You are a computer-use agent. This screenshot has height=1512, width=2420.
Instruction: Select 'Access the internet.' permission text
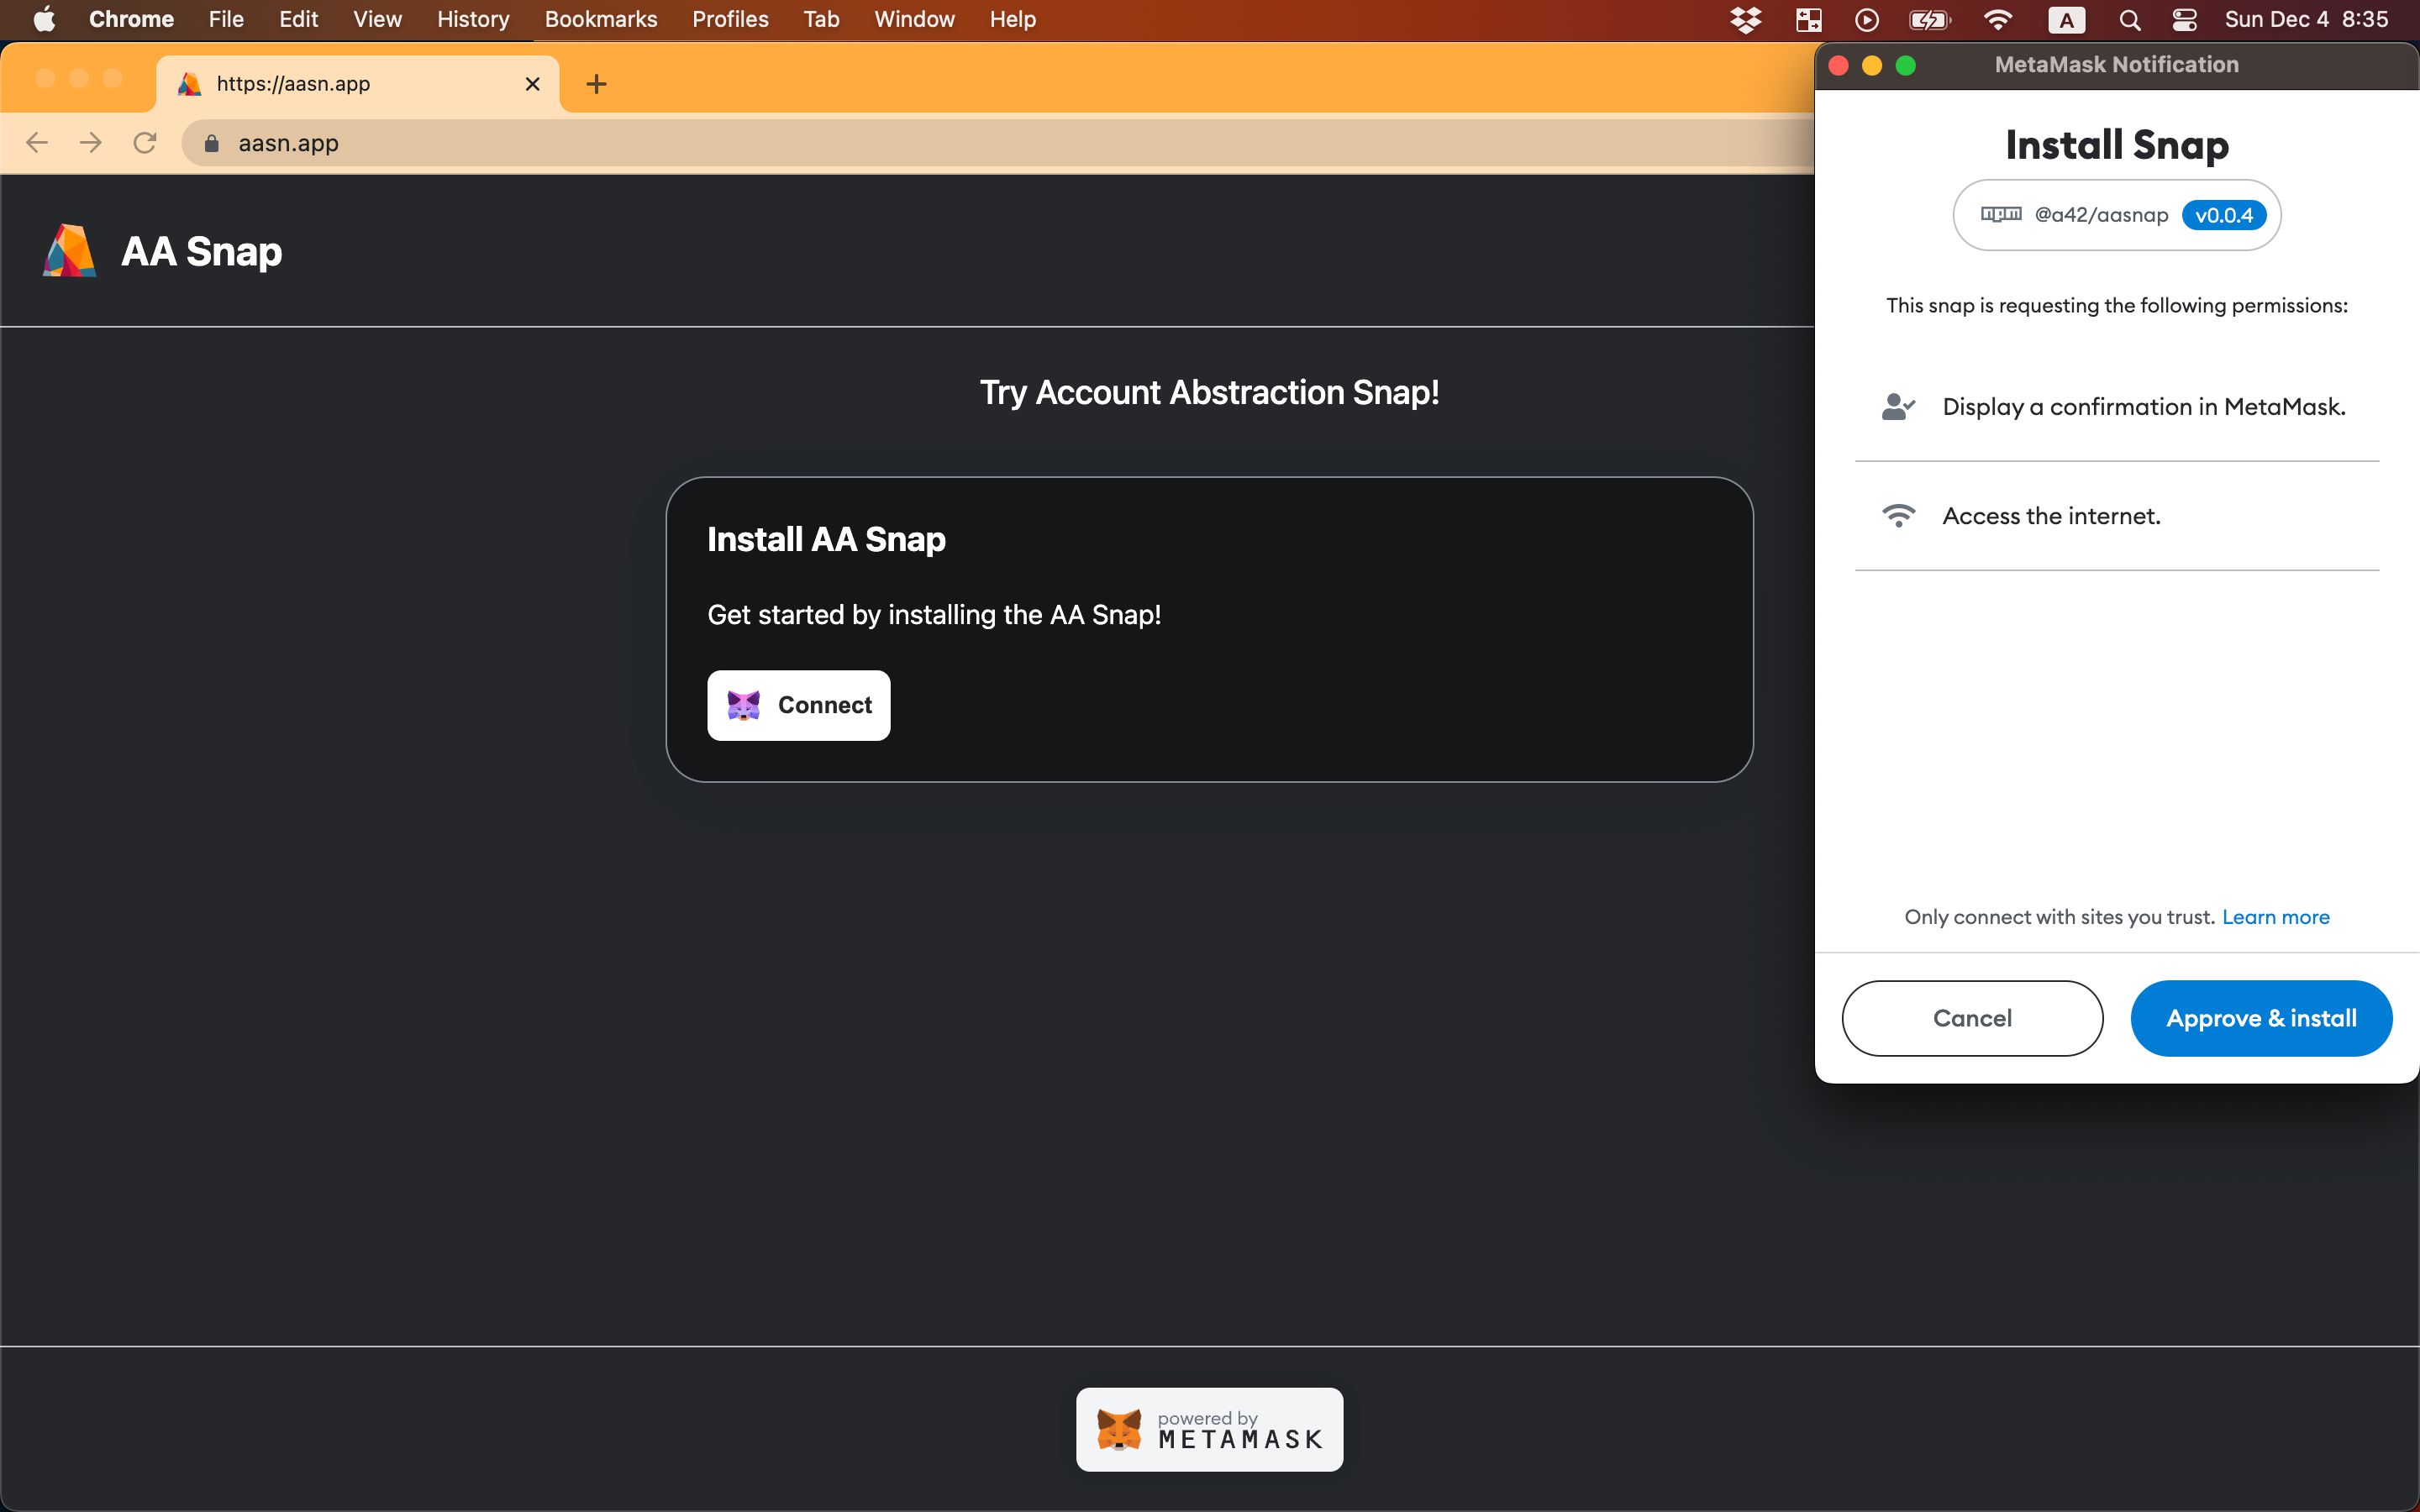[x=2051, y=516]
